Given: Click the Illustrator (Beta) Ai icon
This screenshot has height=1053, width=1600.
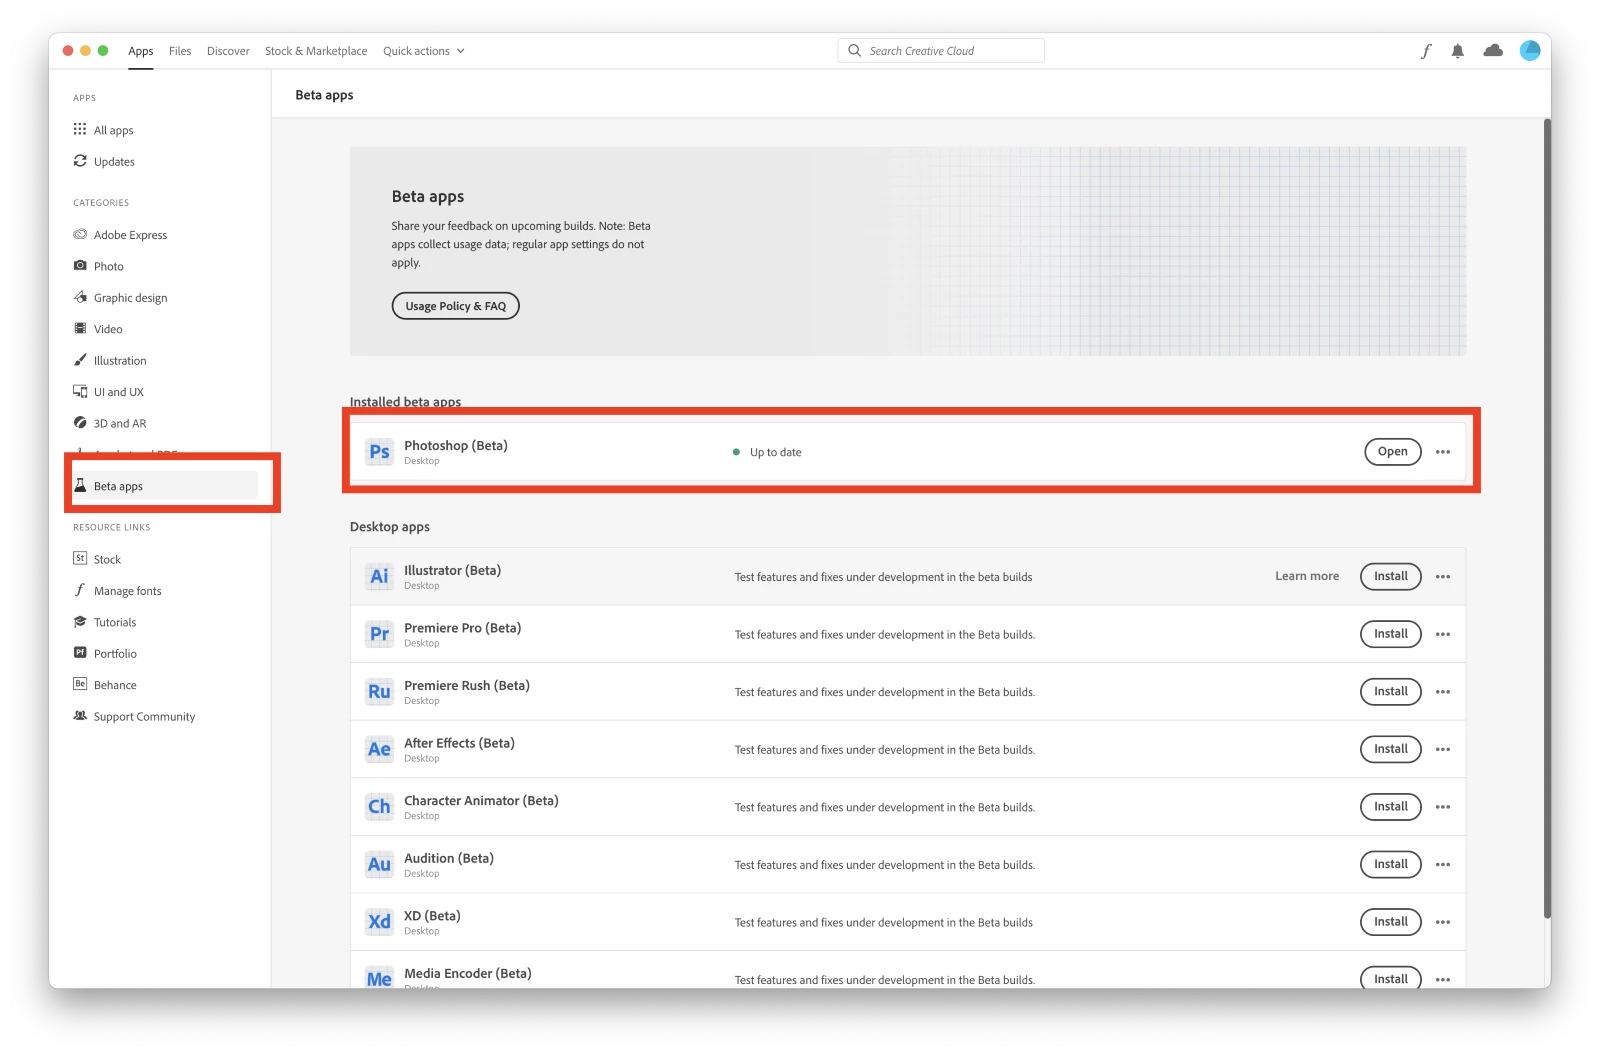Looking at the screenshot, I should point(379,576).
